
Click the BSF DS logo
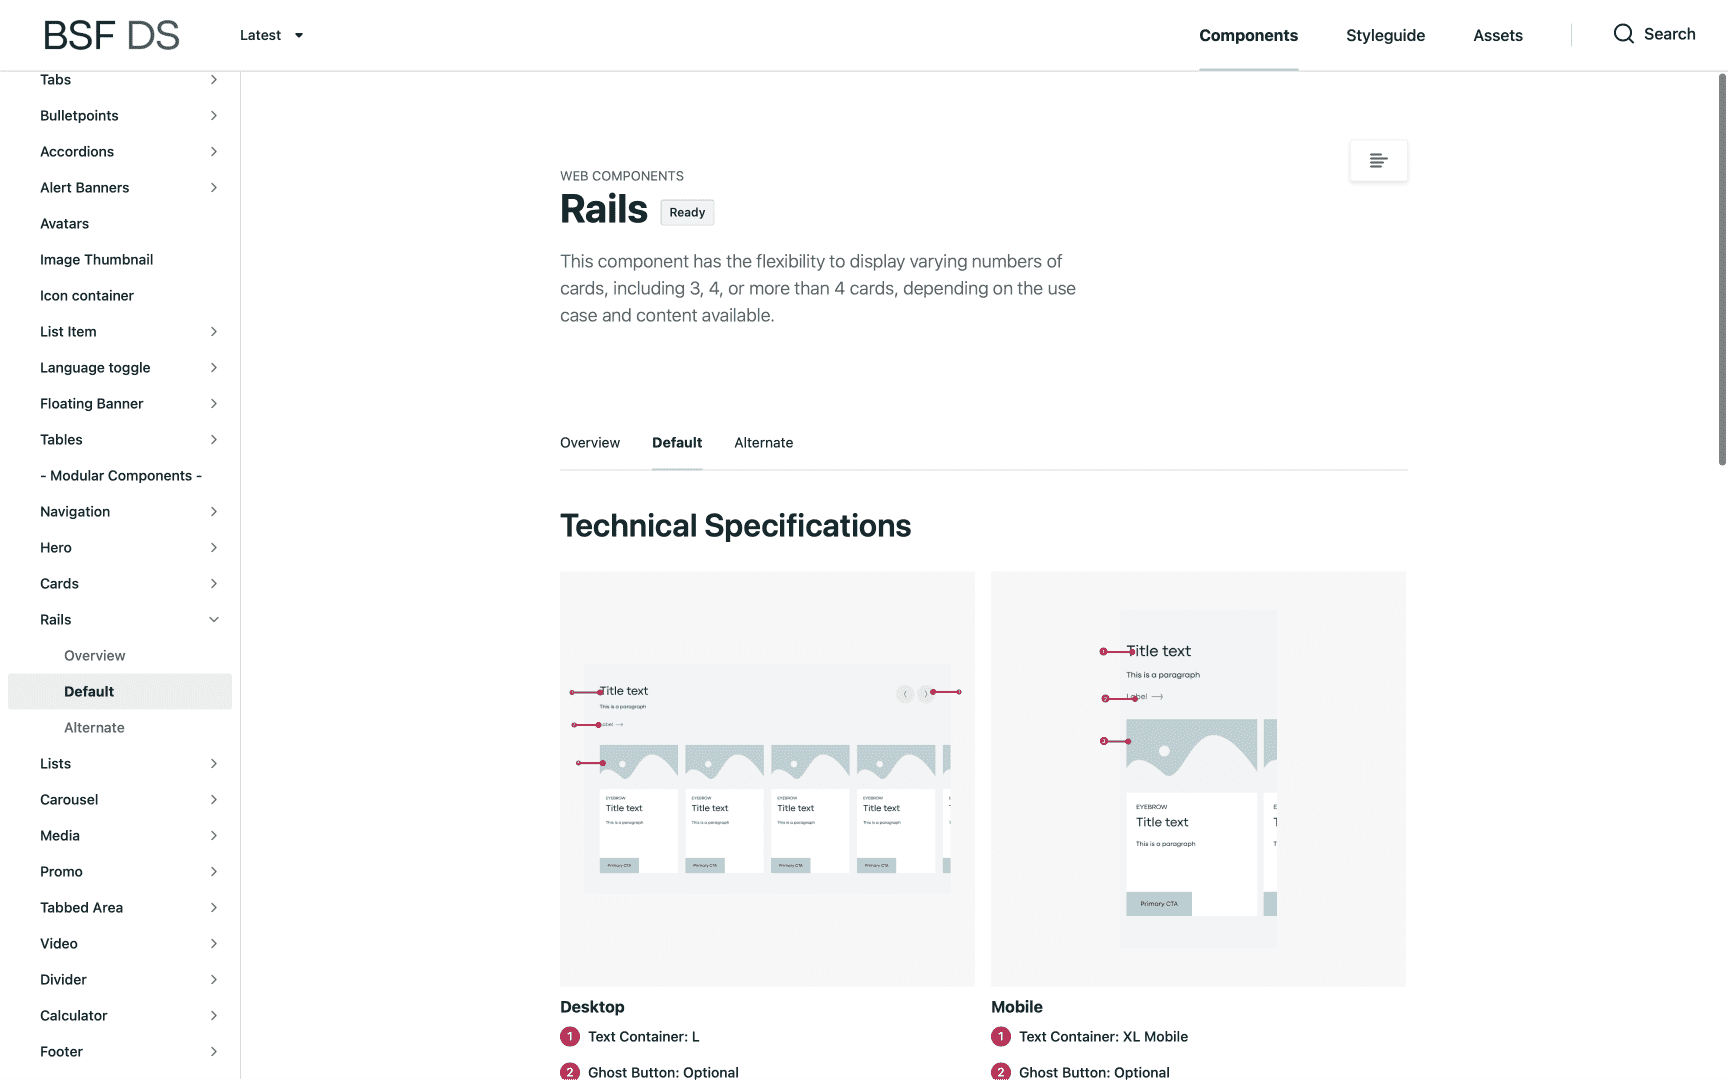click(x=111, y=36)
